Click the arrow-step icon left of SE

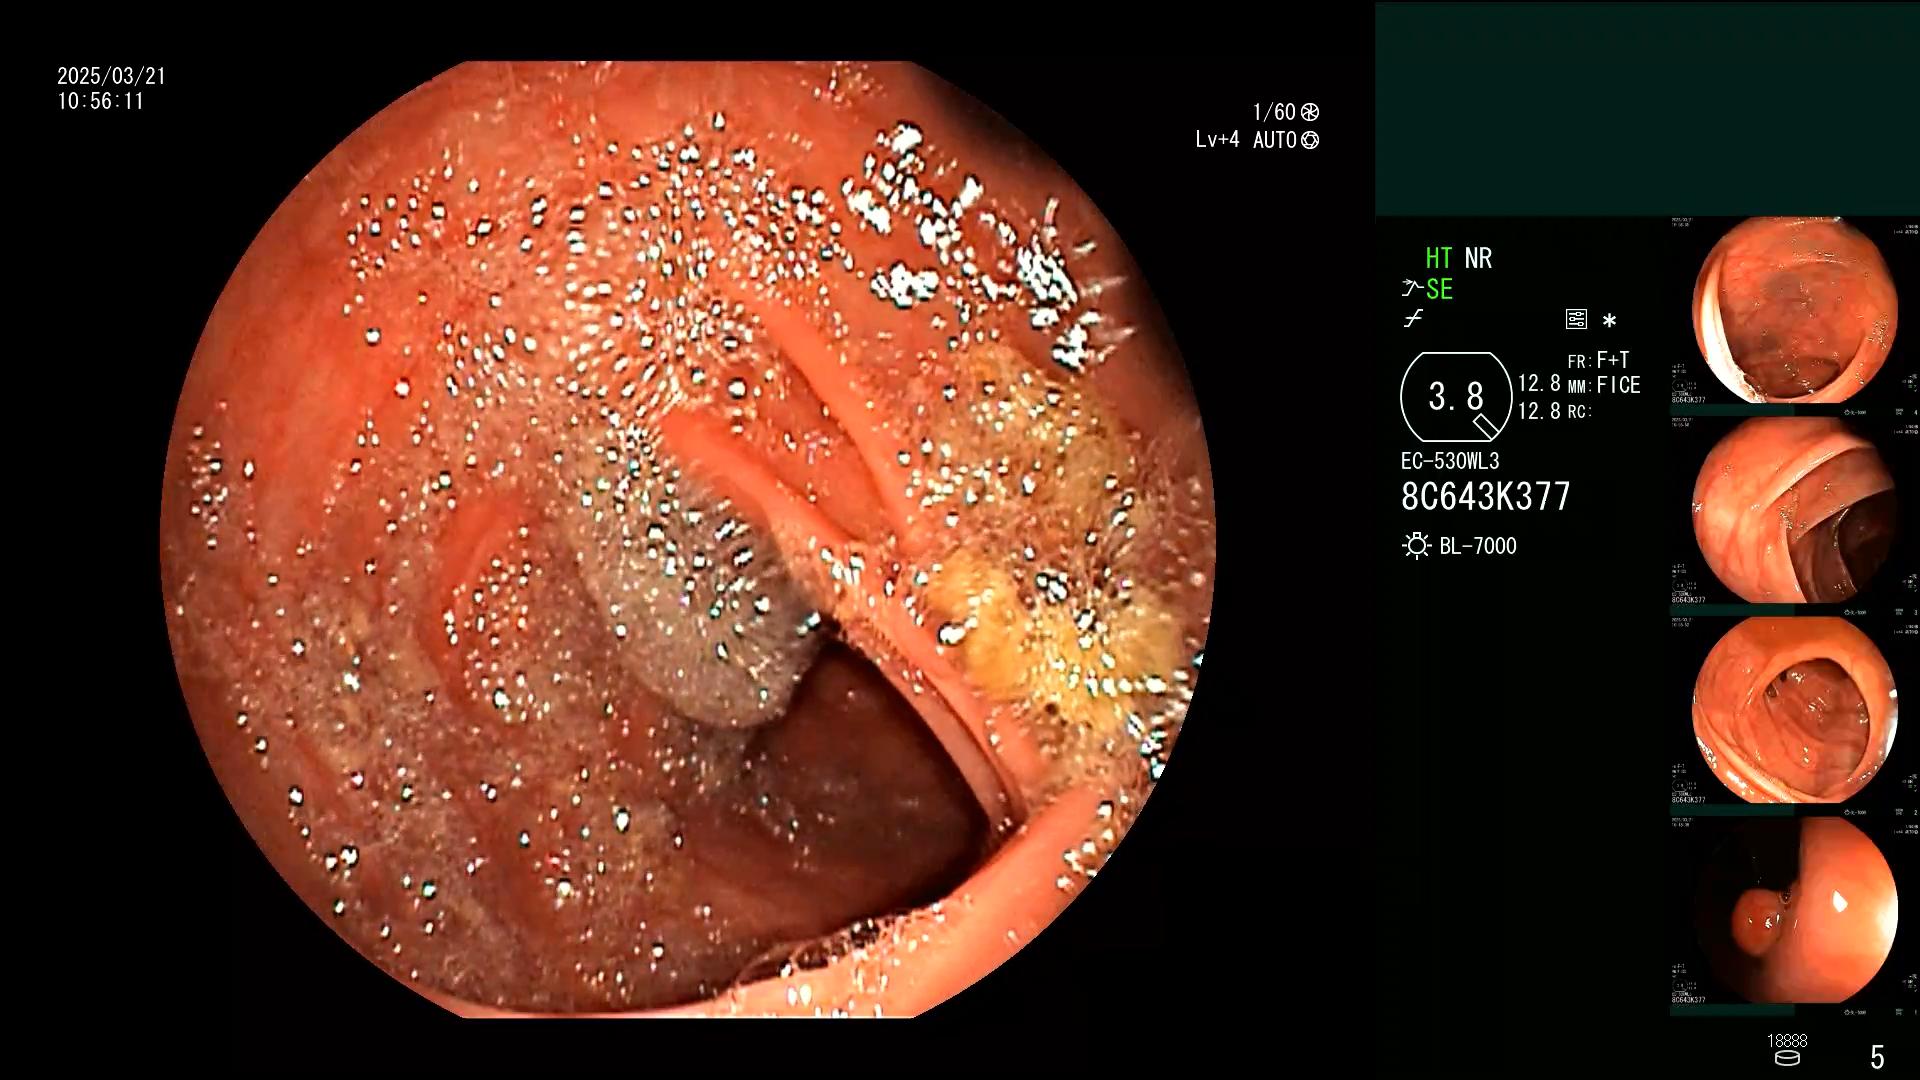click(x=1411, y=289)
